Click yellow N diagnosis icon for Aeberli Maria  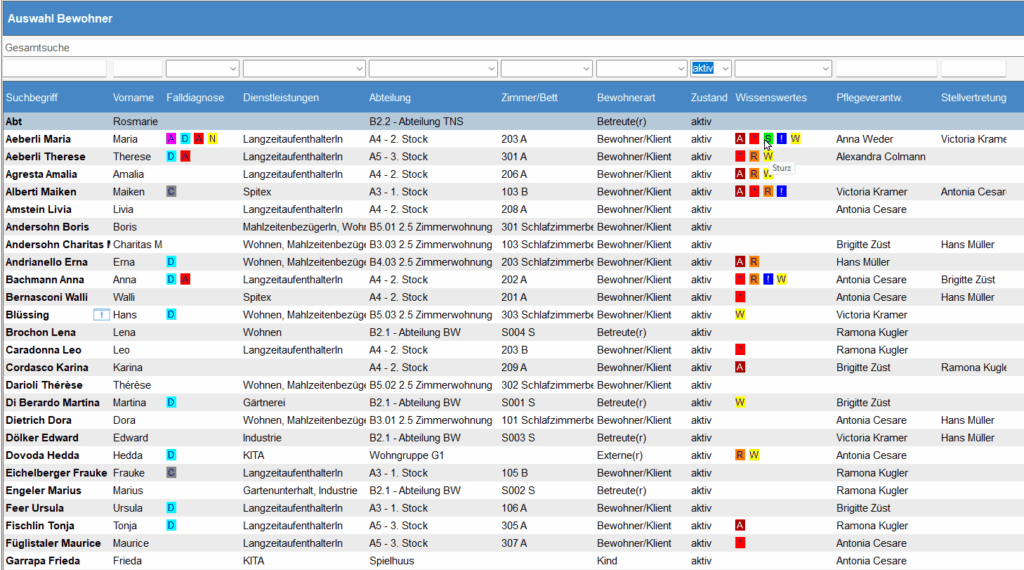click(212, 139)
